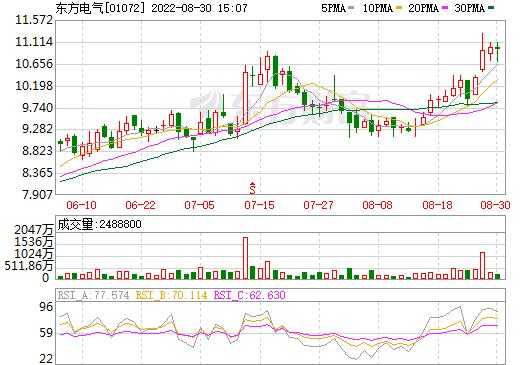Click the red S marker above 07-15
Screen dimensions: 520x365
pos(252,189)
